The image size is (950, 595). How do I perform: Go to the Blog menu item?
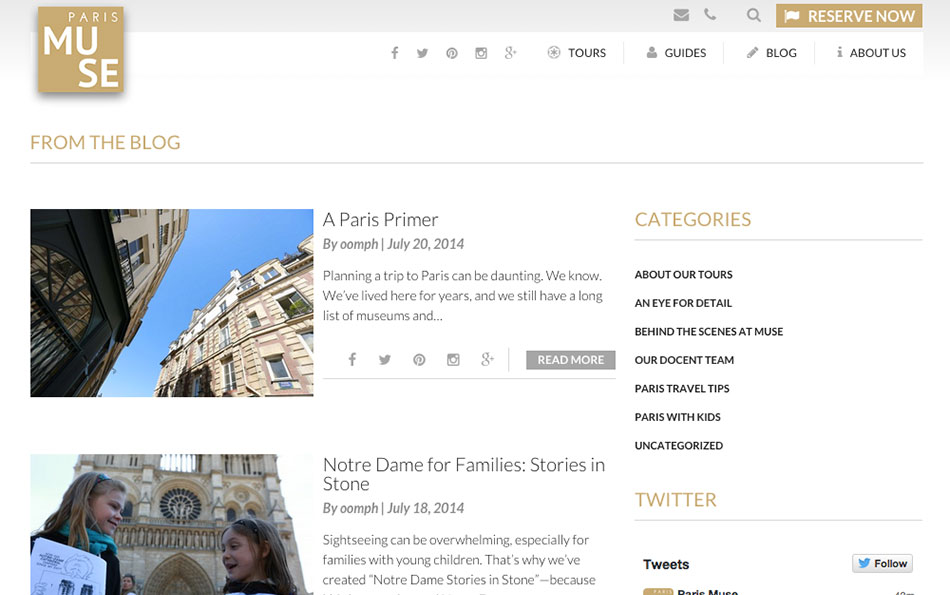(x=772, y=53)
